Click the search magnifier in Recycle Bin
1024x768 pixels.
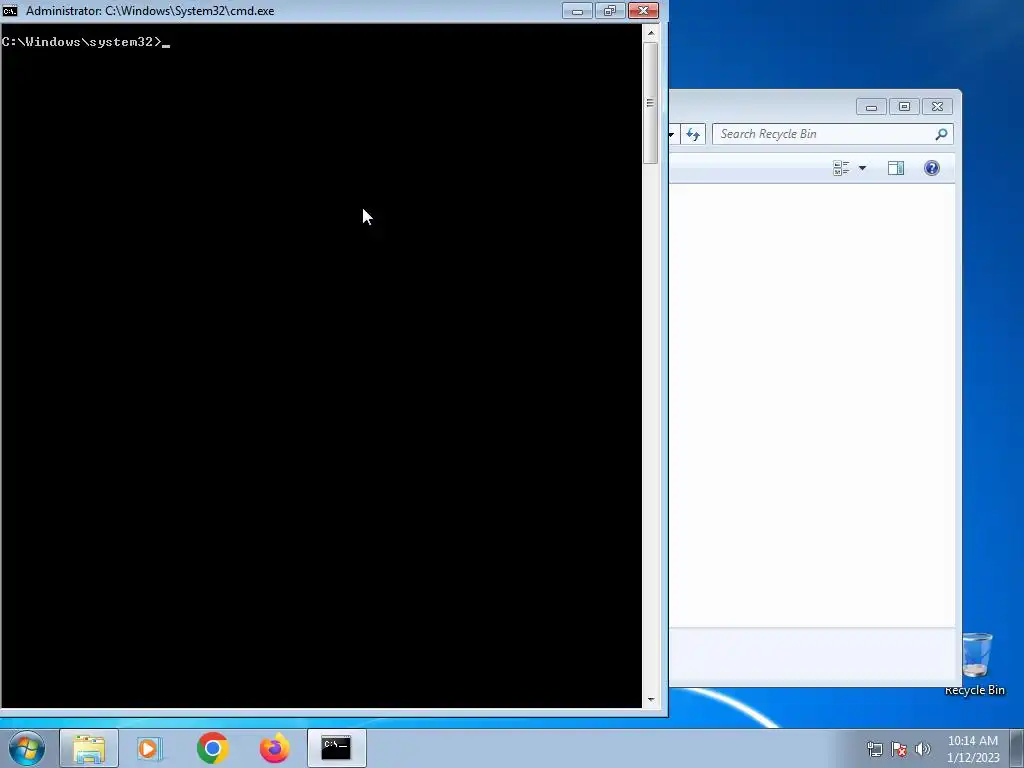click(x=941, y=134)
